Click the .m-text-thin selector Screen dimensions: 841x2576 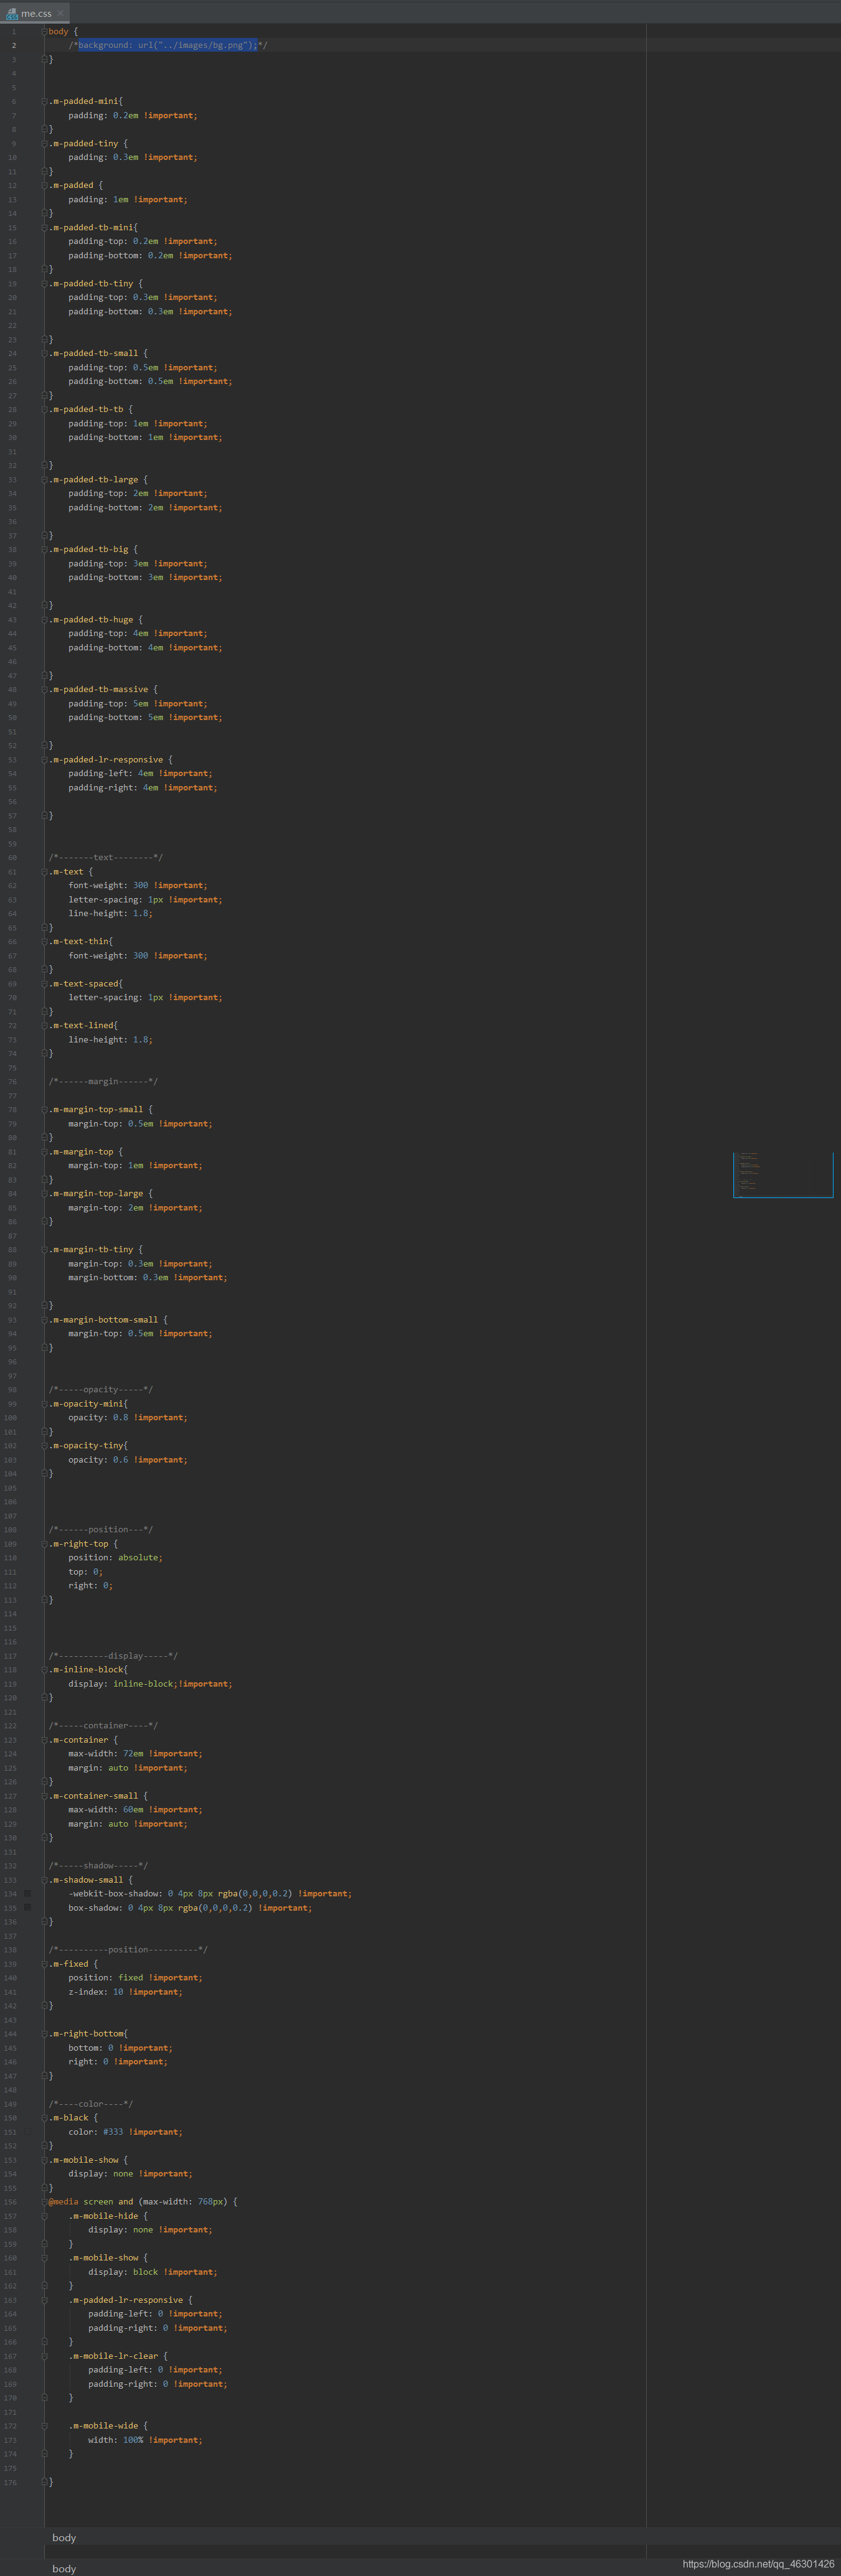(79, 941)
